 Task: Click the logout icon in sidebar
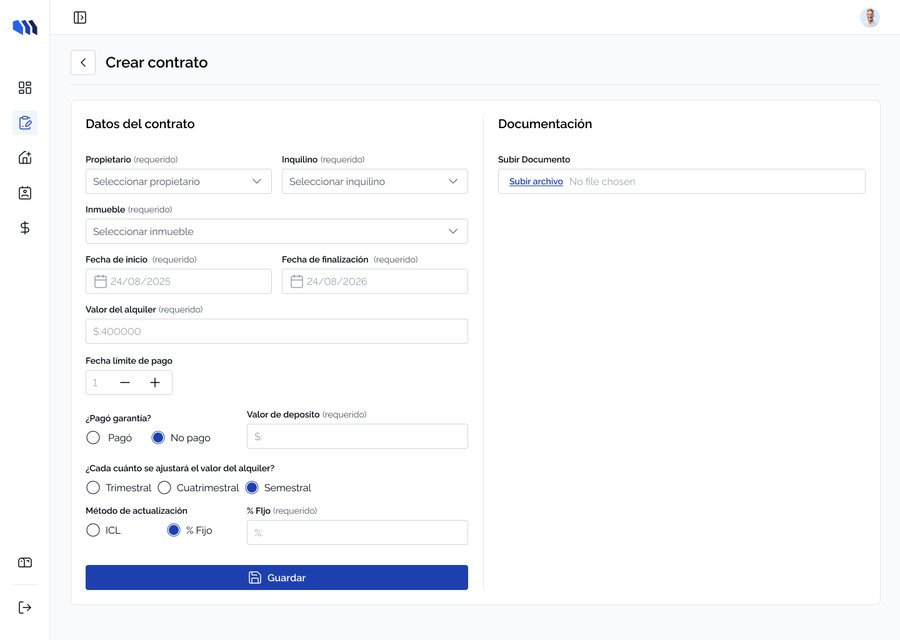pyautogui.click(x=25, y=607)
